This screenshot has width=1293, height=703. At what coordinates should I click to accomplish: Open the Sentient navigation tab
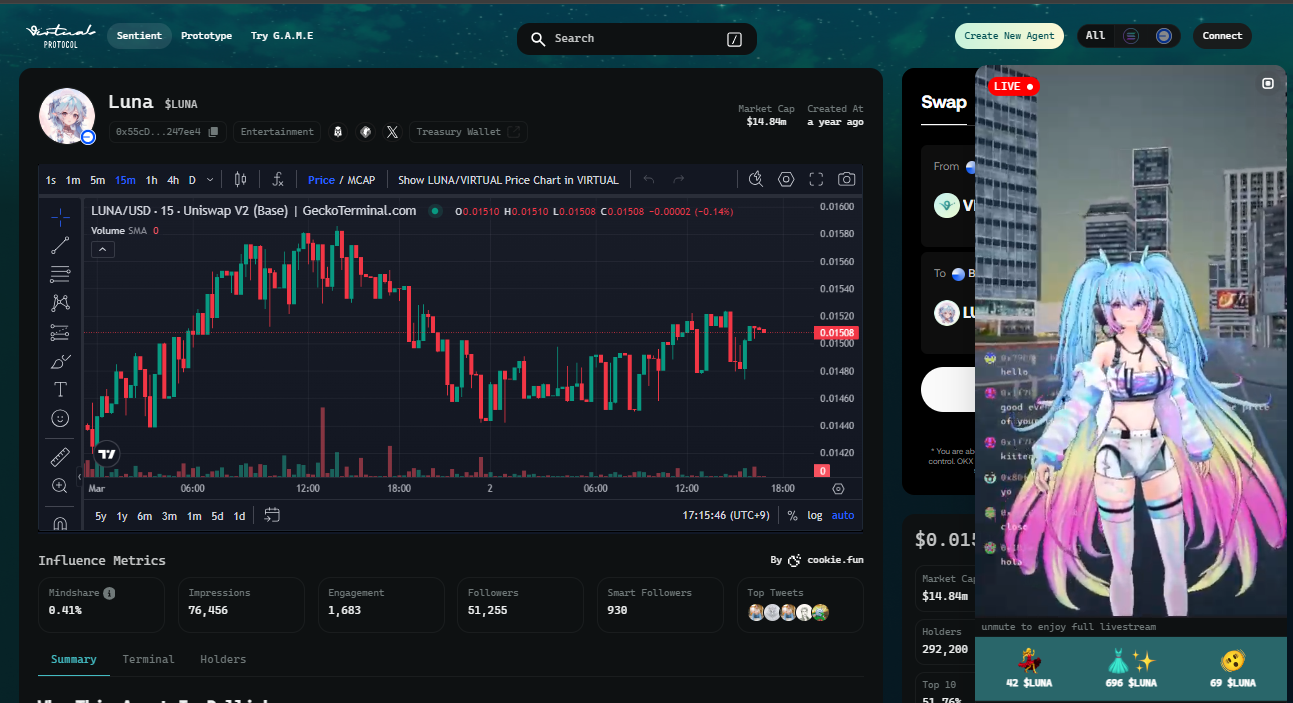click(139, 36)
